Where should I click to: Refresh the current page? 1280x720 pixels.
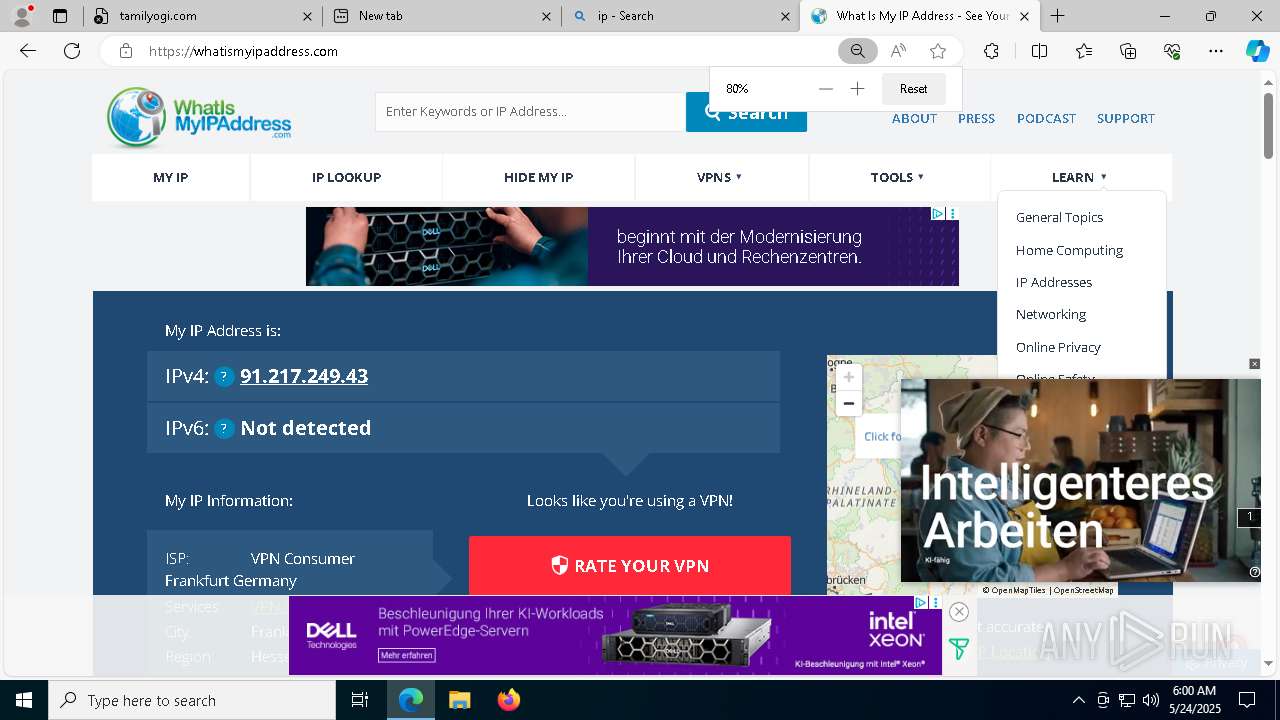tap(72, 51)
